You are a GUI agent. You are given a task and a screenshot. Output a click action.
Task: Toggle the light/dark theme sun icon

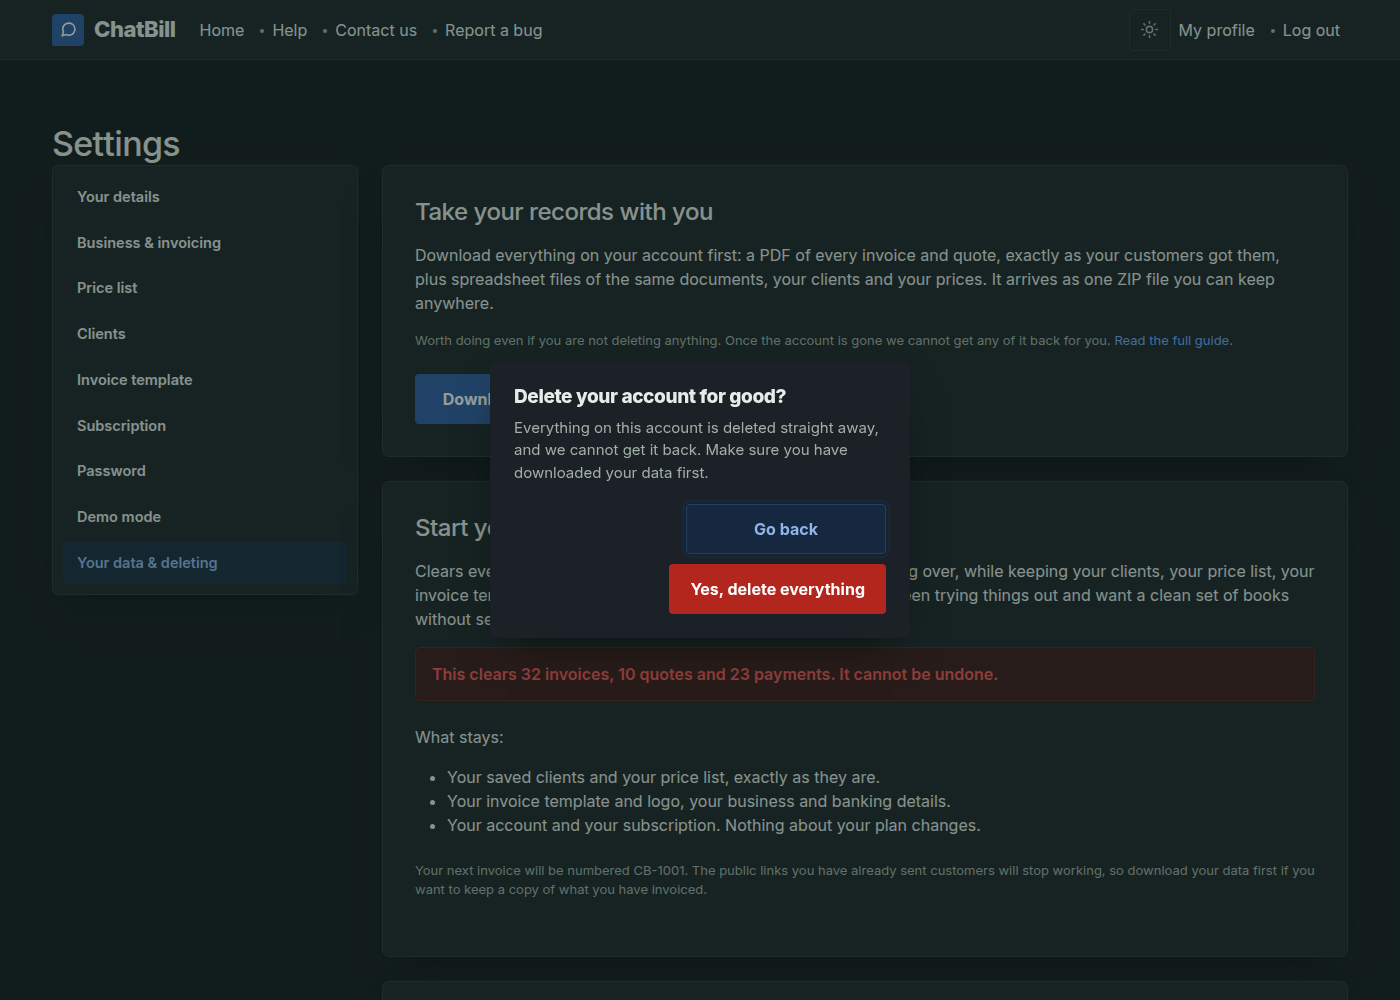pyautogui.click(x=1150, y=30)
